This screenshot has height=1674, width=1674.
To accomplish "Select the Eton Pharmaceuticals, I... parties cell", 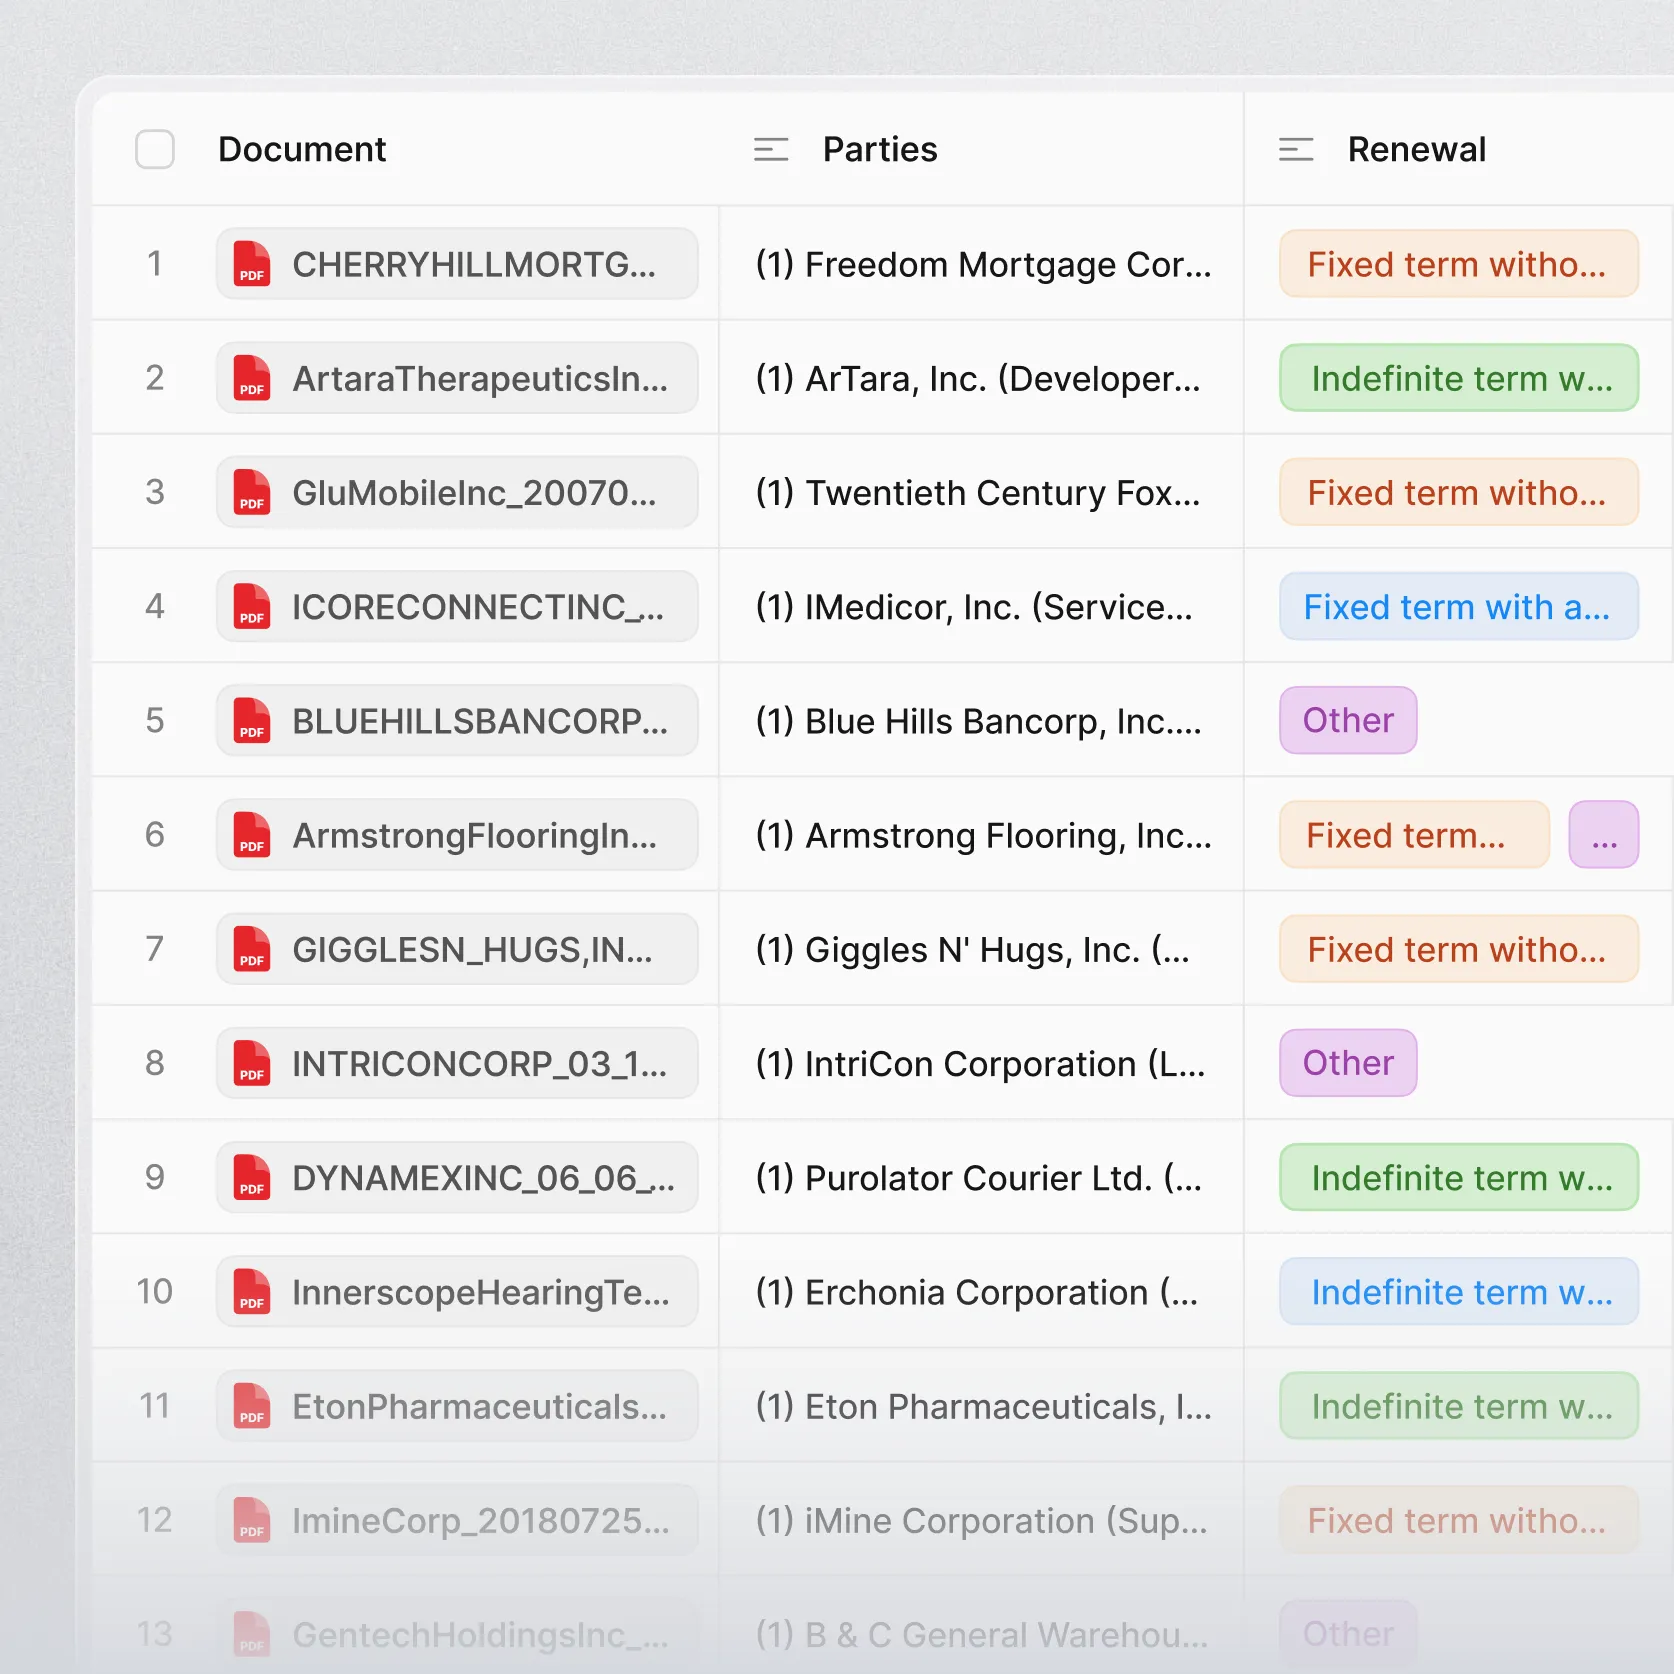I will click(x=982, y=1405).
